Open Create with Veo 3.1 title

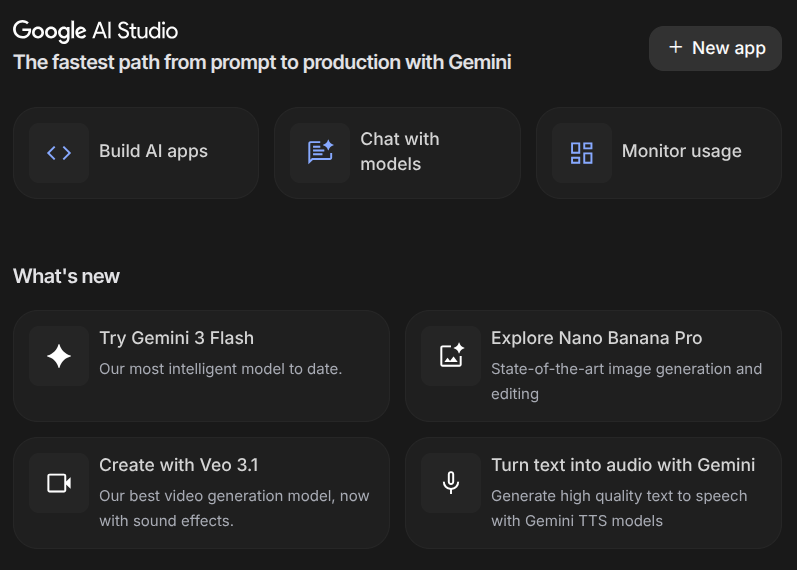point(179,465)
